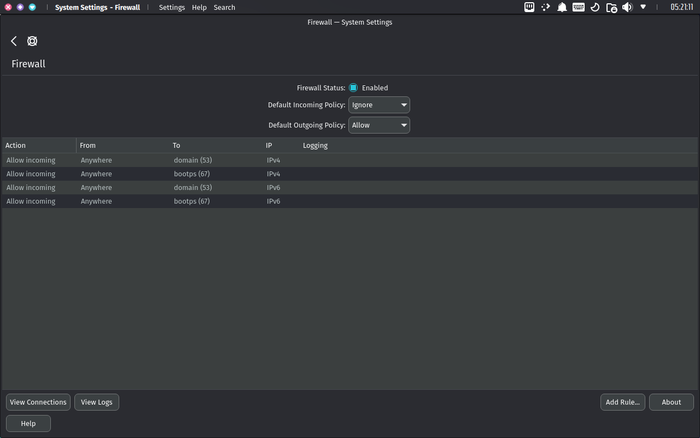Click the back arrow in Firewall settings

tap(14, 41)
